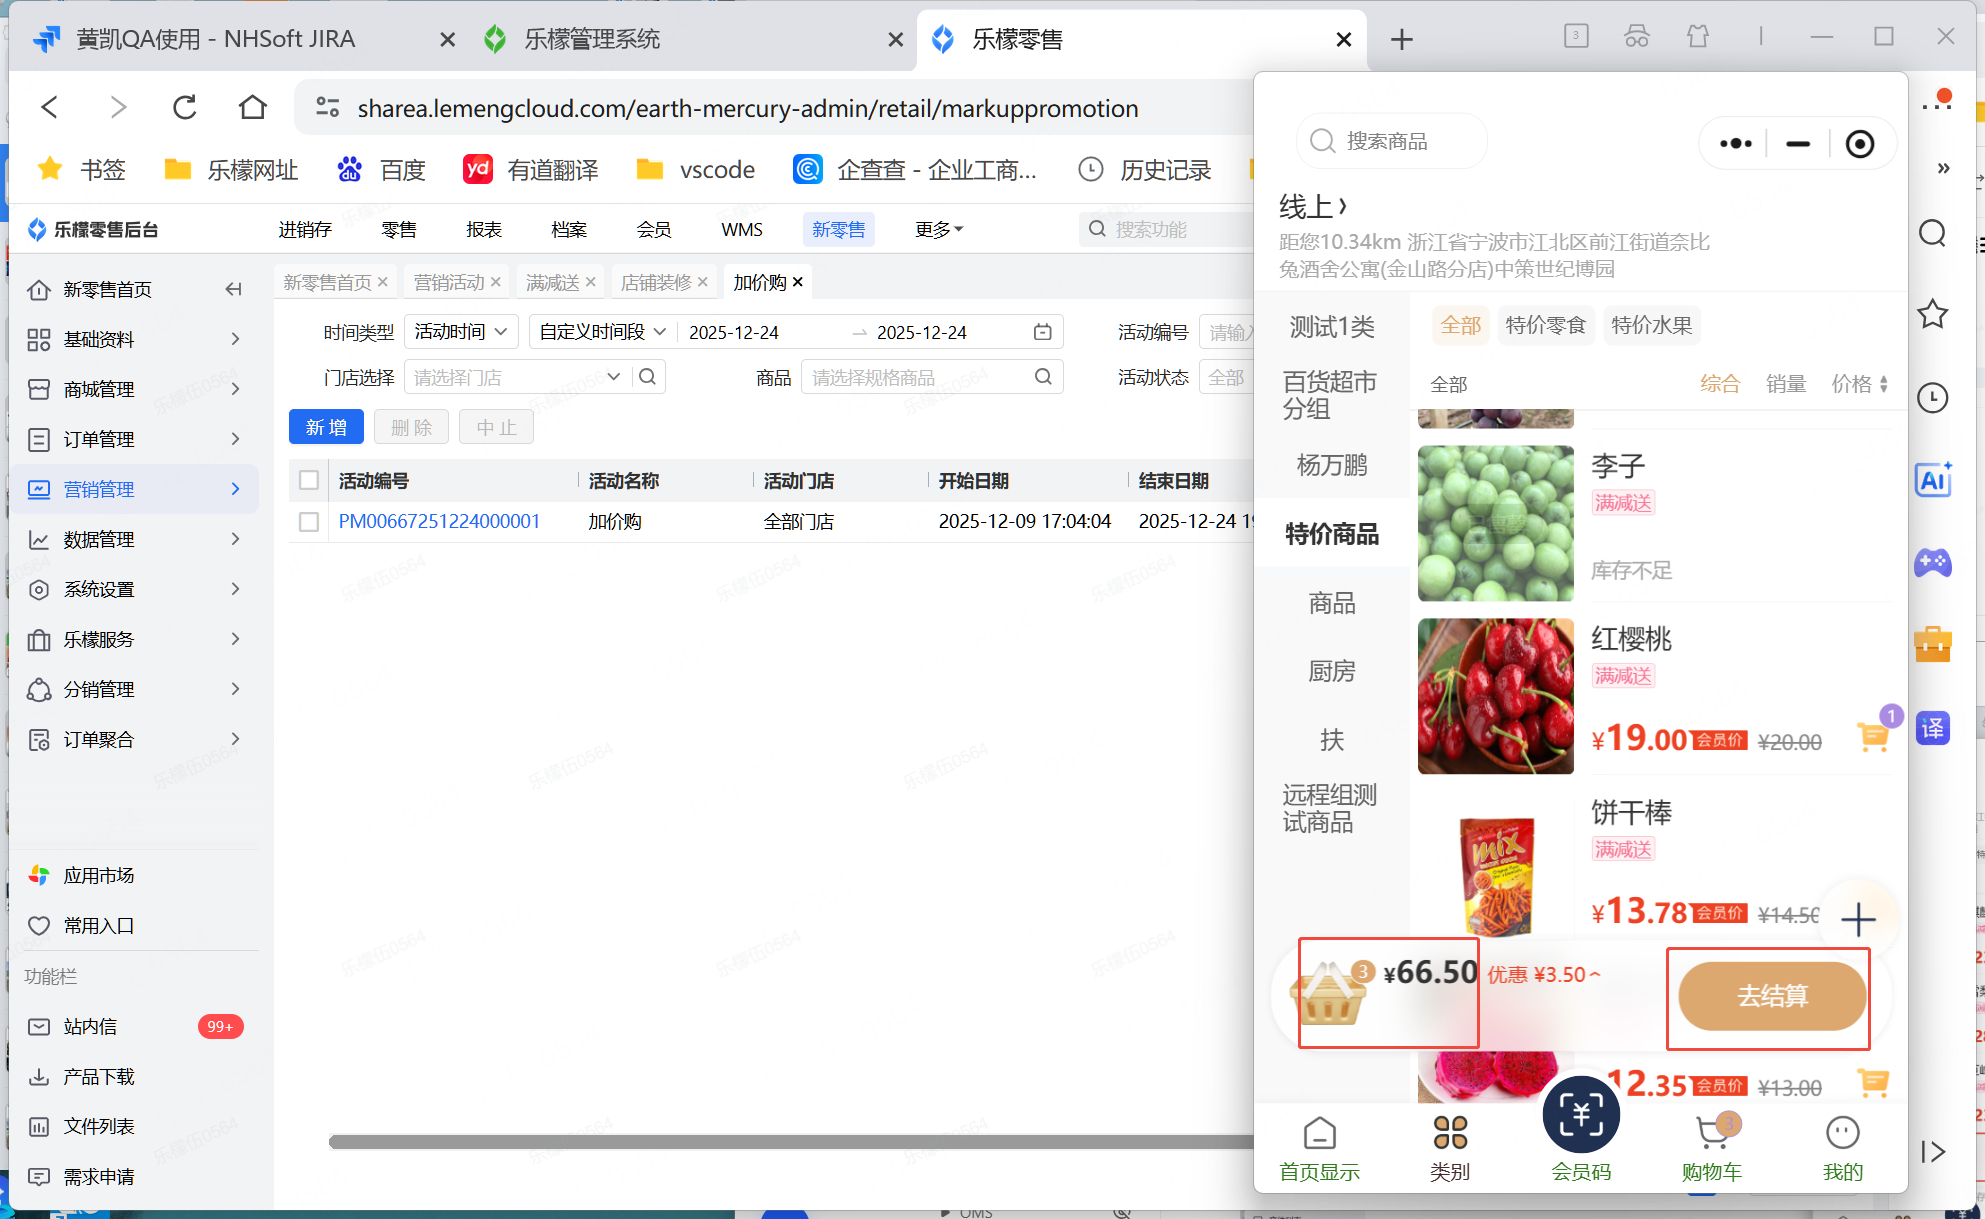The width and height of the screenshot is (1985, 1219).
Task: Tap the 会员码 scan icon
Action: tap(1580, 1115)
